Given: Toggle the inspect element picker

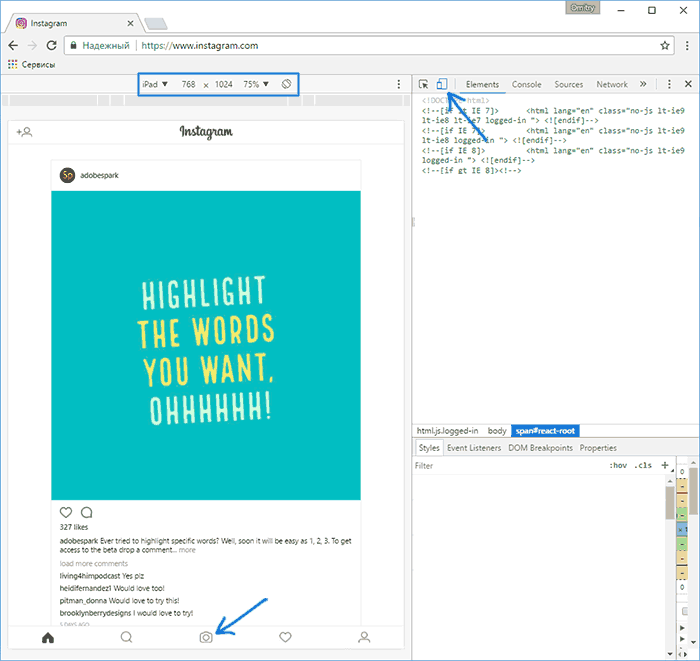Looking at the screenshot, I should tap(424, 85).
